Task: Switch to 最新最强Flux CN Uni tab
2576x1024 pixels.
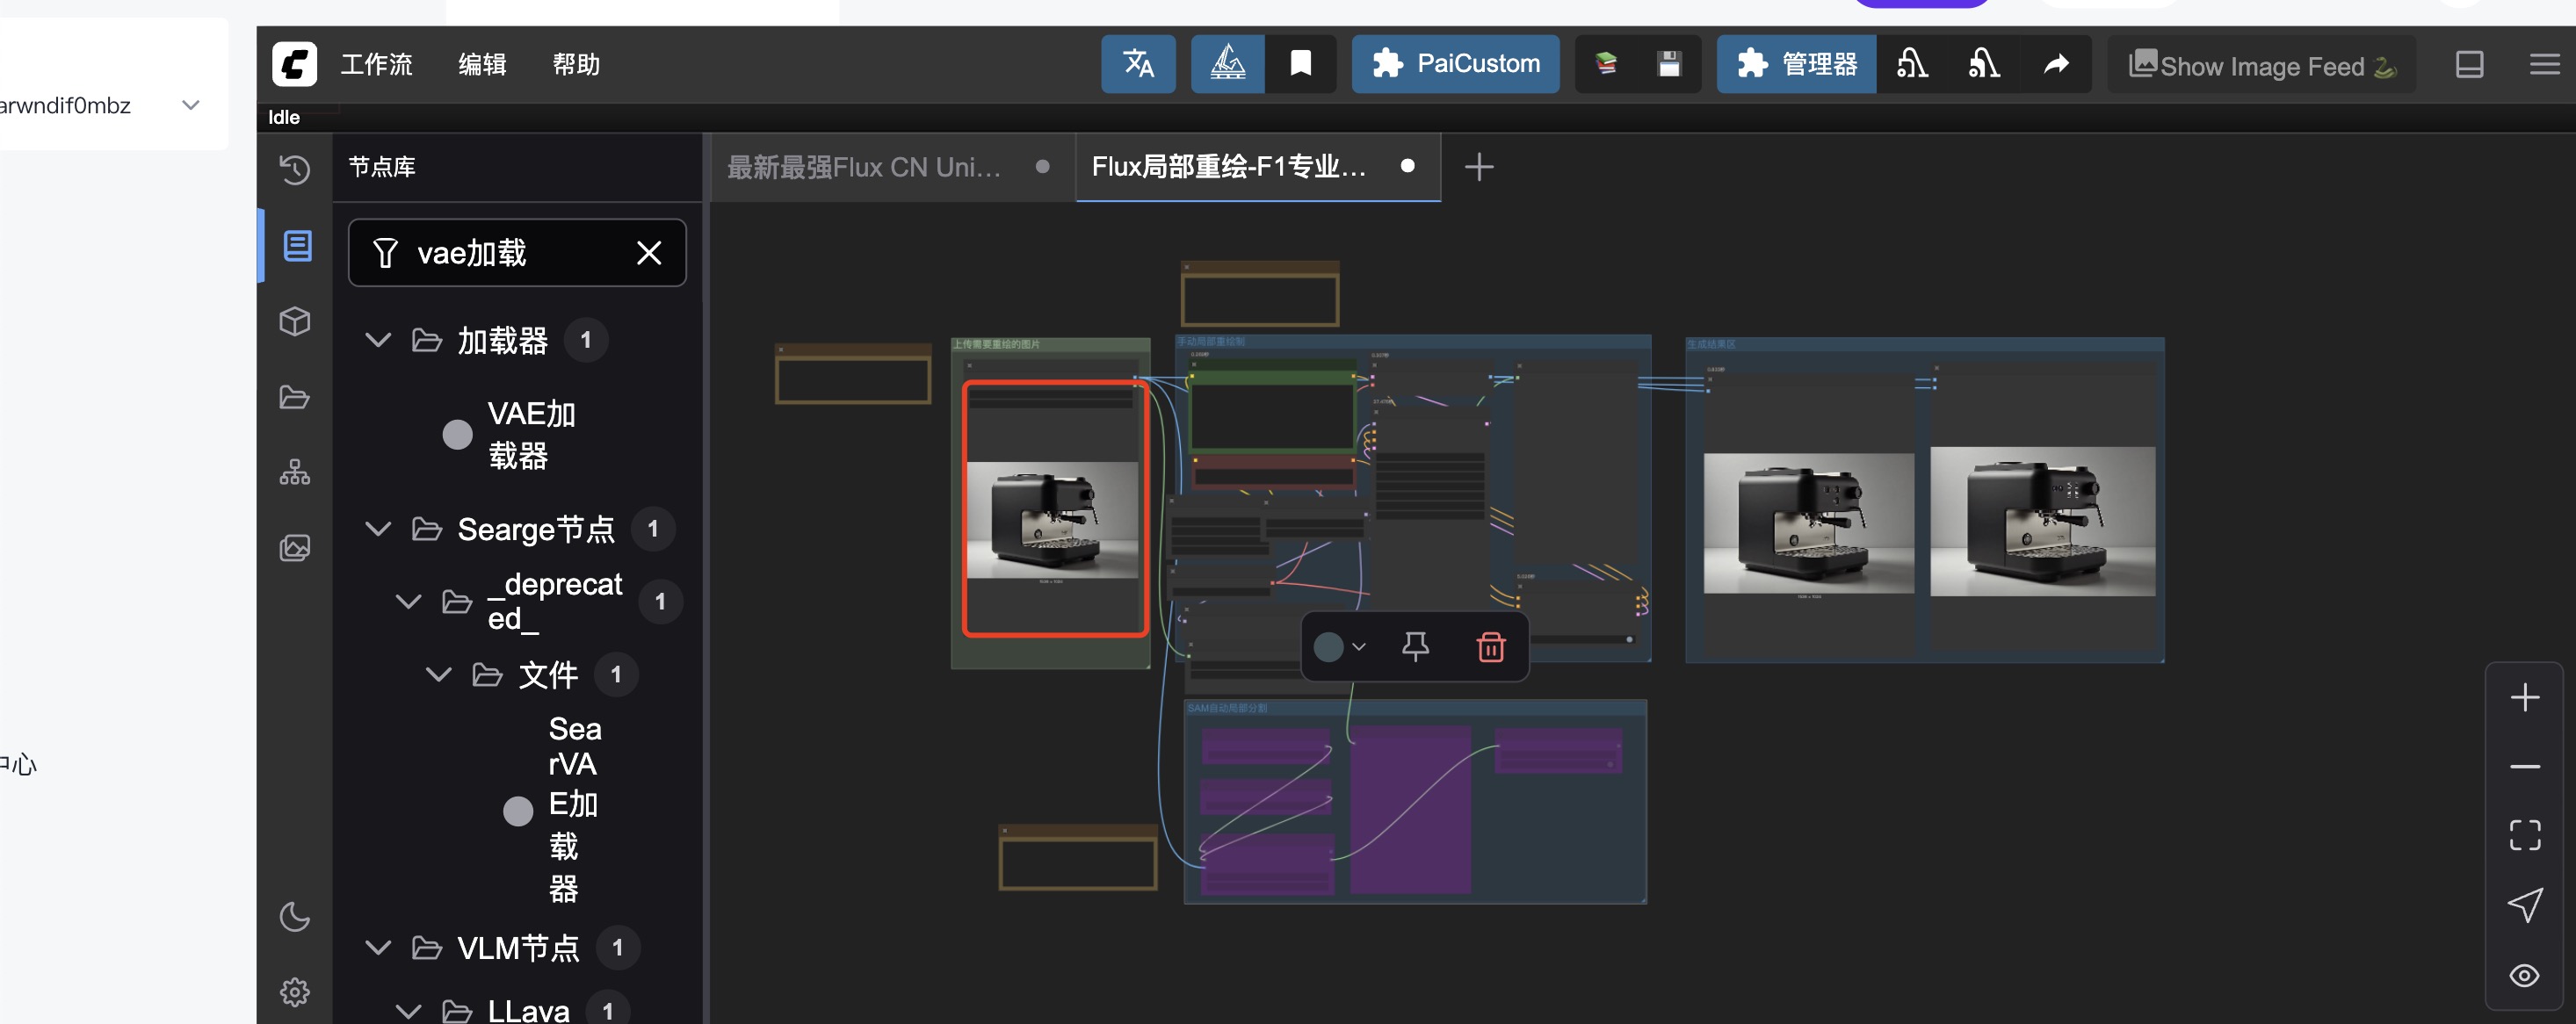Action: [864, 167]
